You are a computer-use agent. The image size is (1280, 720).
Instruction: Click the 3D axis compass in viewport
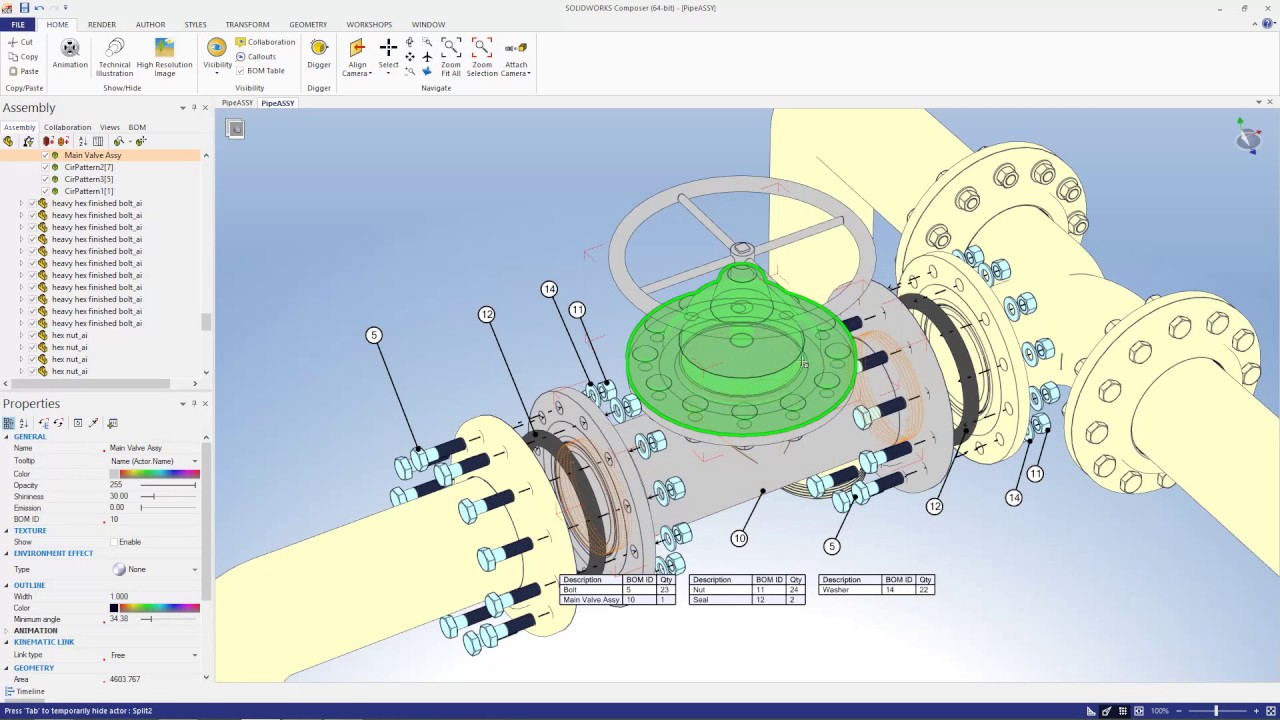coord(1247,135)
